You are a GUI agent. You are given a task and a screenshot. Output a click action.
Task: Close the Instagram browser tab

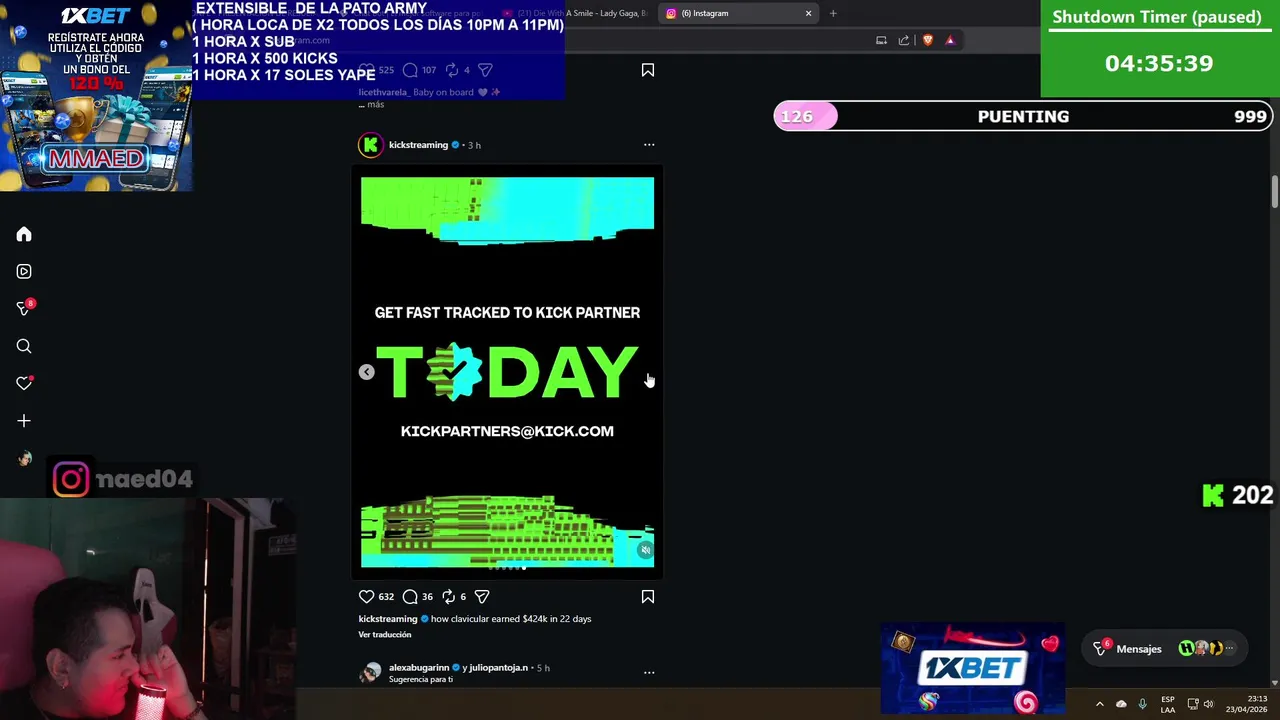tap(808, 13)
